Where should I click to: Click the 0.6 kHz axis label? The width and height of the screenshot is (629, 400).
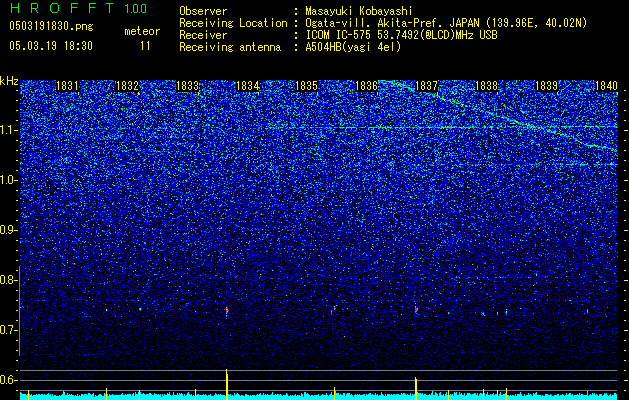click(9, 380)
